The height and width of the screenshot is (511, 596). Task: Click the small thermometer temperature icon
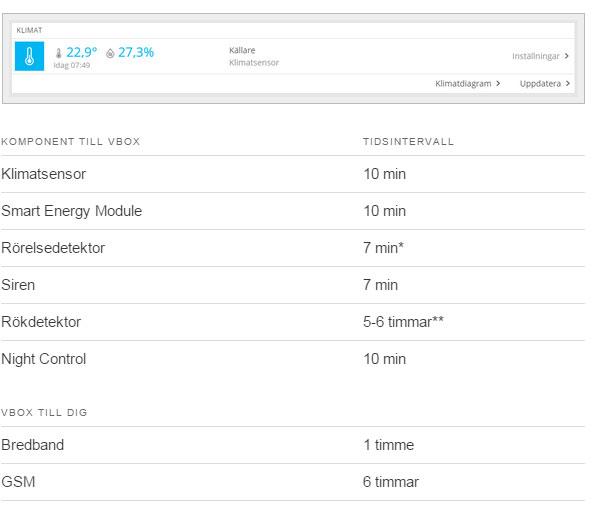(x=59, y=53)
